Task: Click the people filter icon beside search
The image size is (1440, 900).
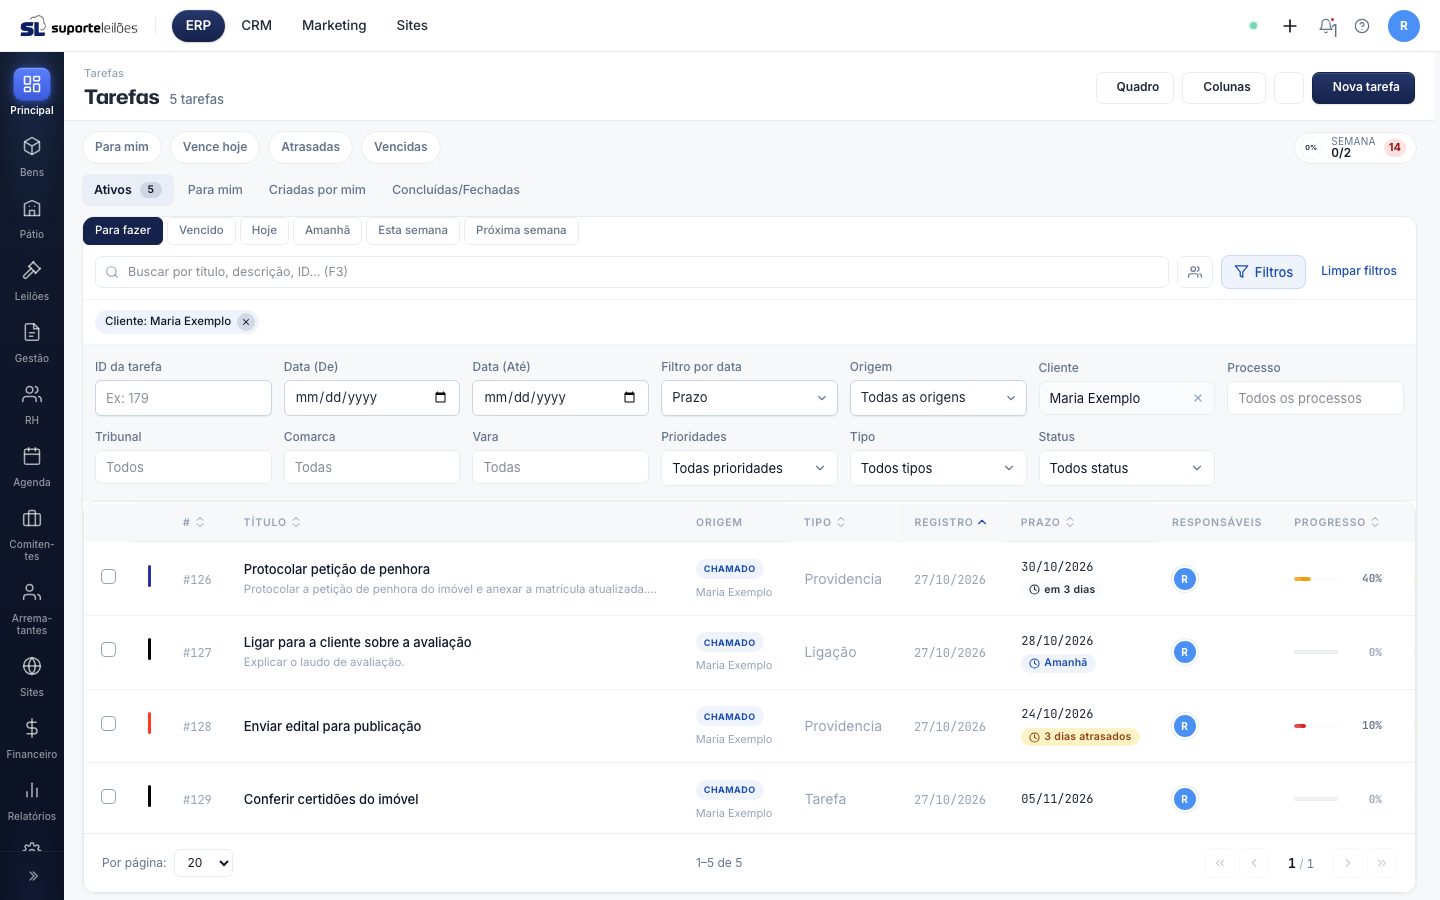Action: click(x=1195, y=272)
